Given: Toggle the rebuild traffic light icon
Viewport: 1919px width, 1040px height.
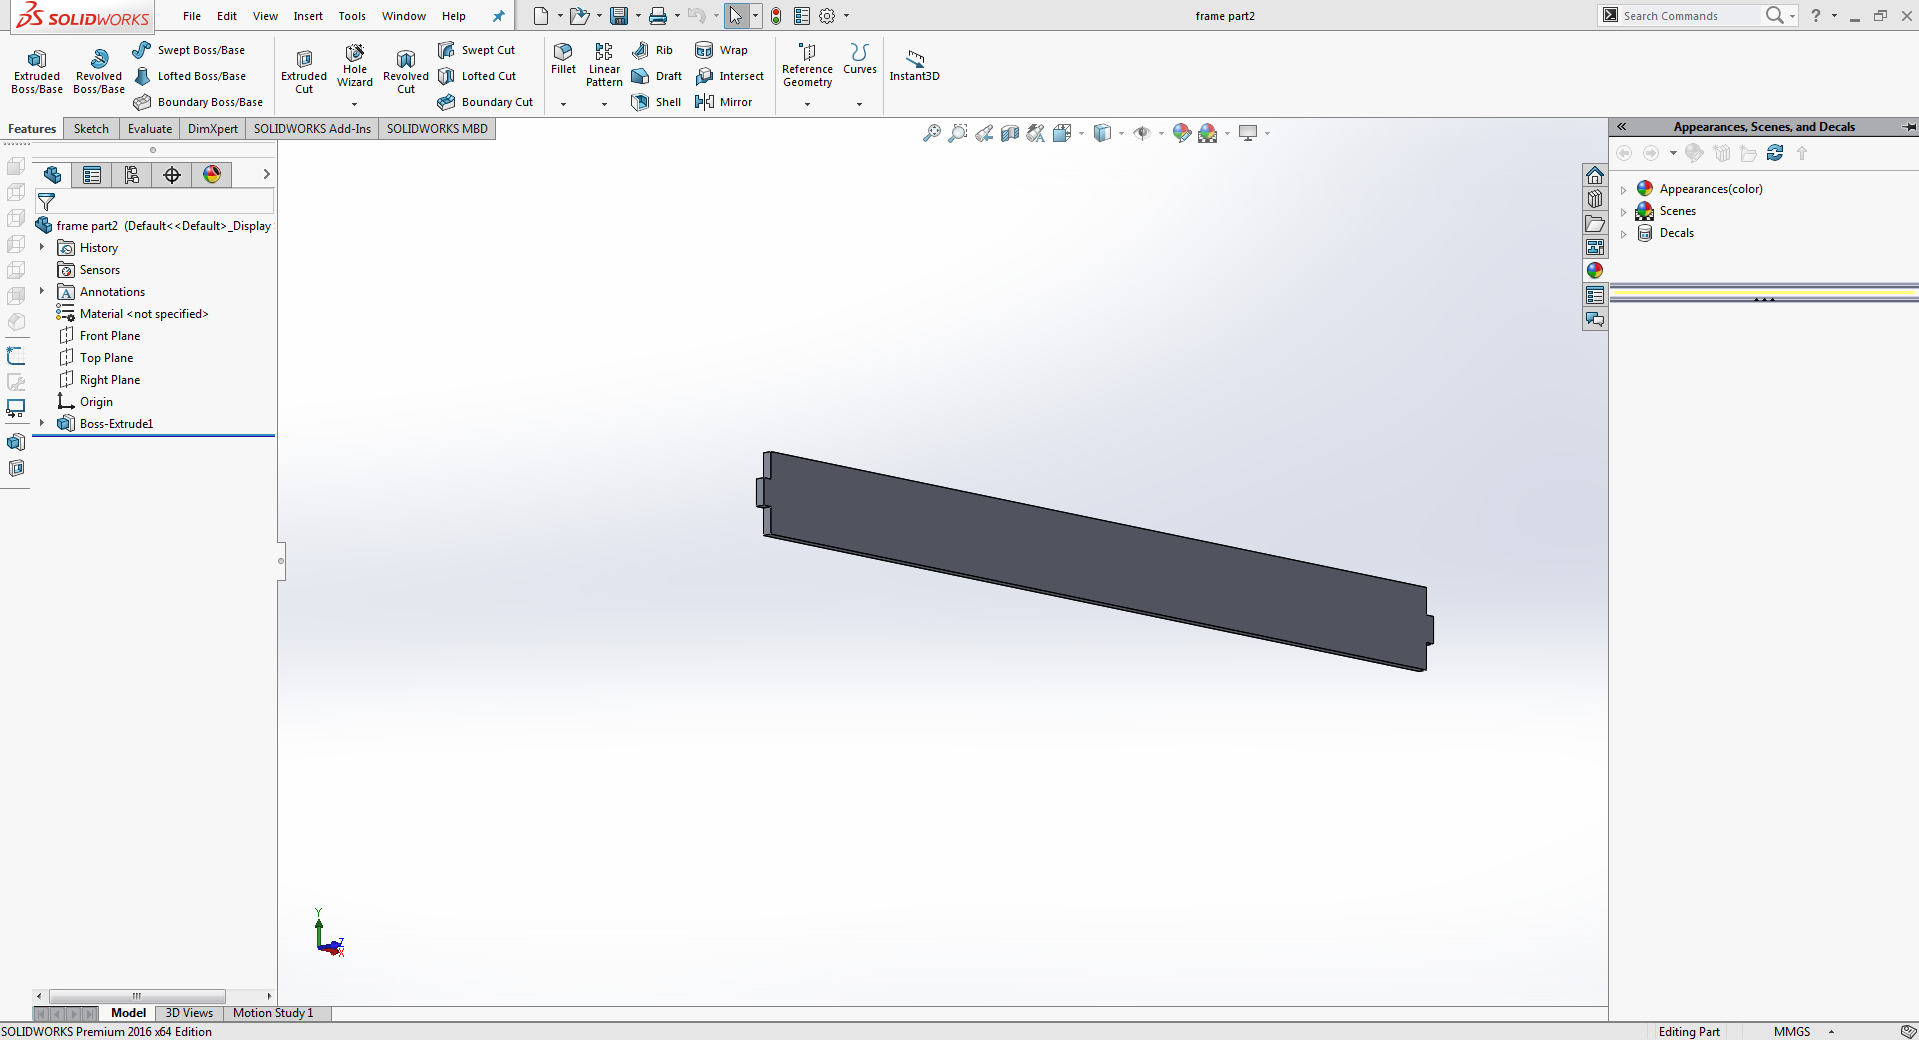Looking at the screenshot, I should click(x=776, y=16).
